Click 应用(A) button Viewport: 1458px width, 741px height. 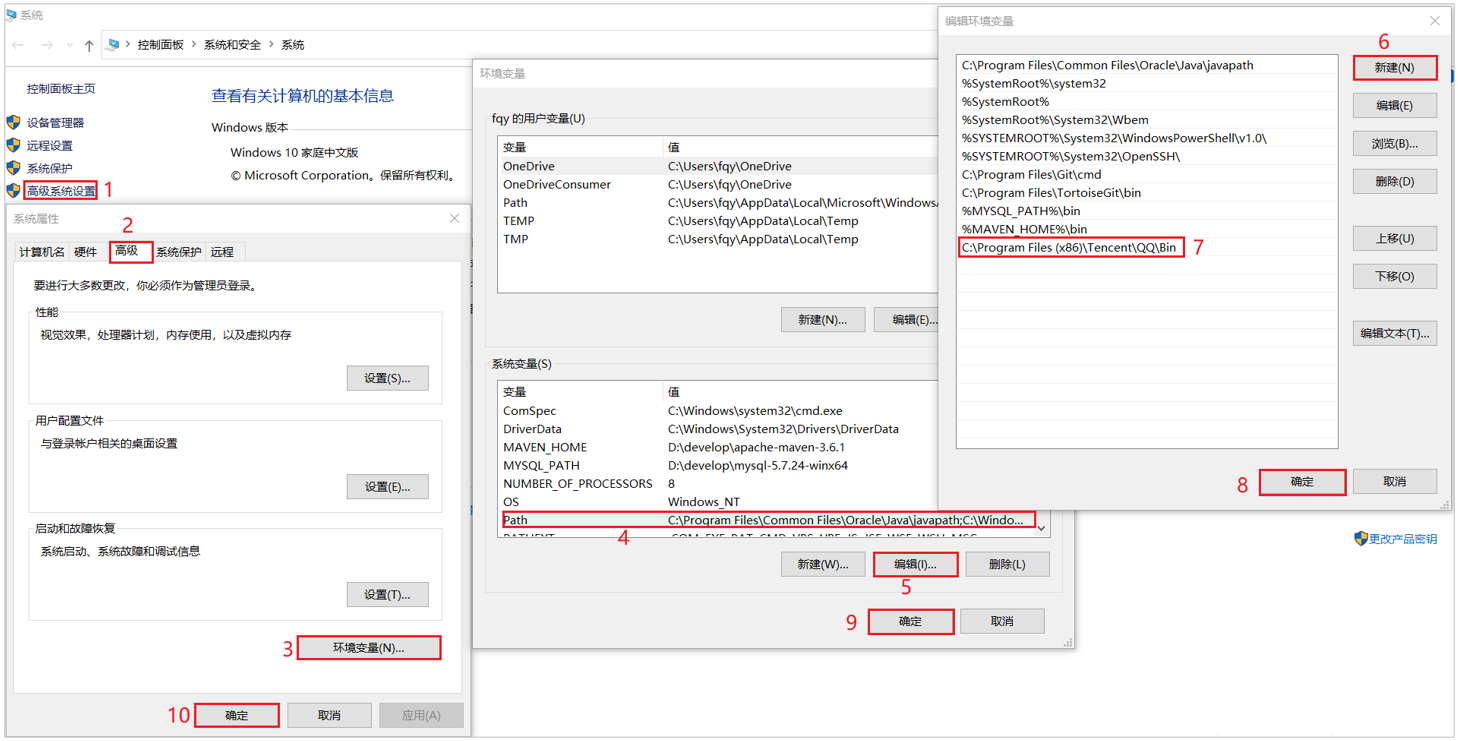[x=421, y=715]
